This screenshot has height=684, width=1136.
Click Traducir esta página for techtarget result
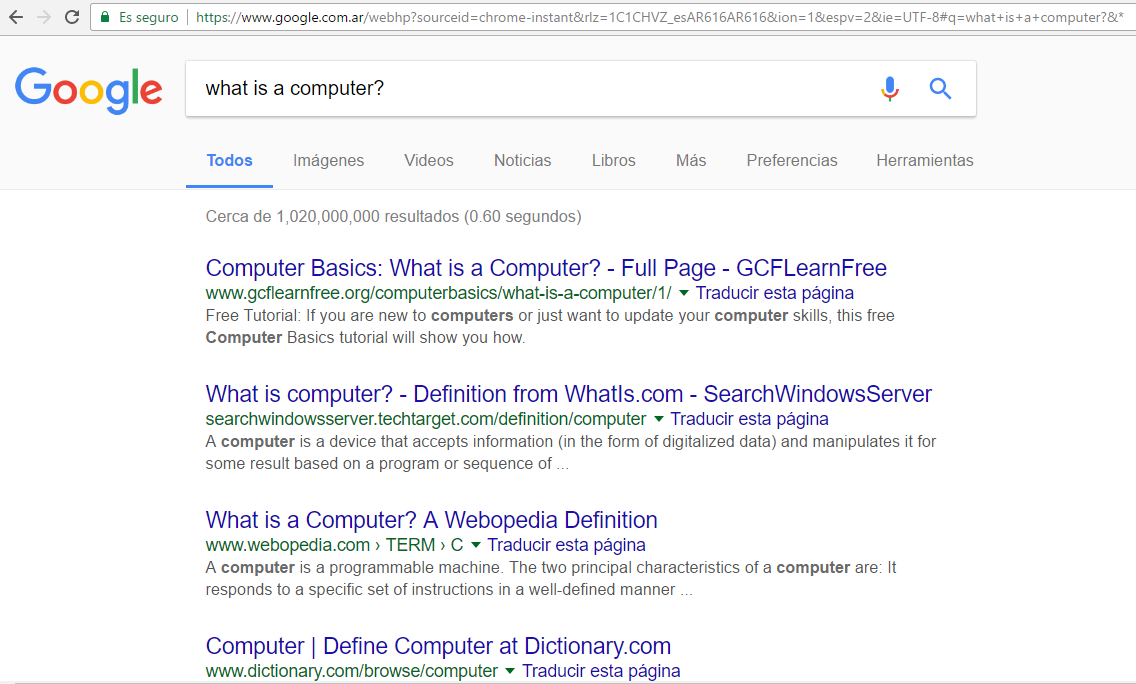749,419
